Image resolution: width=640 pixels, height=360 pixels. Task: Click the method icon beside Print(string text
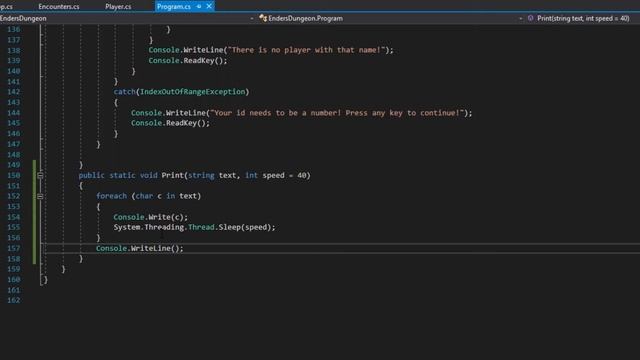531,18
